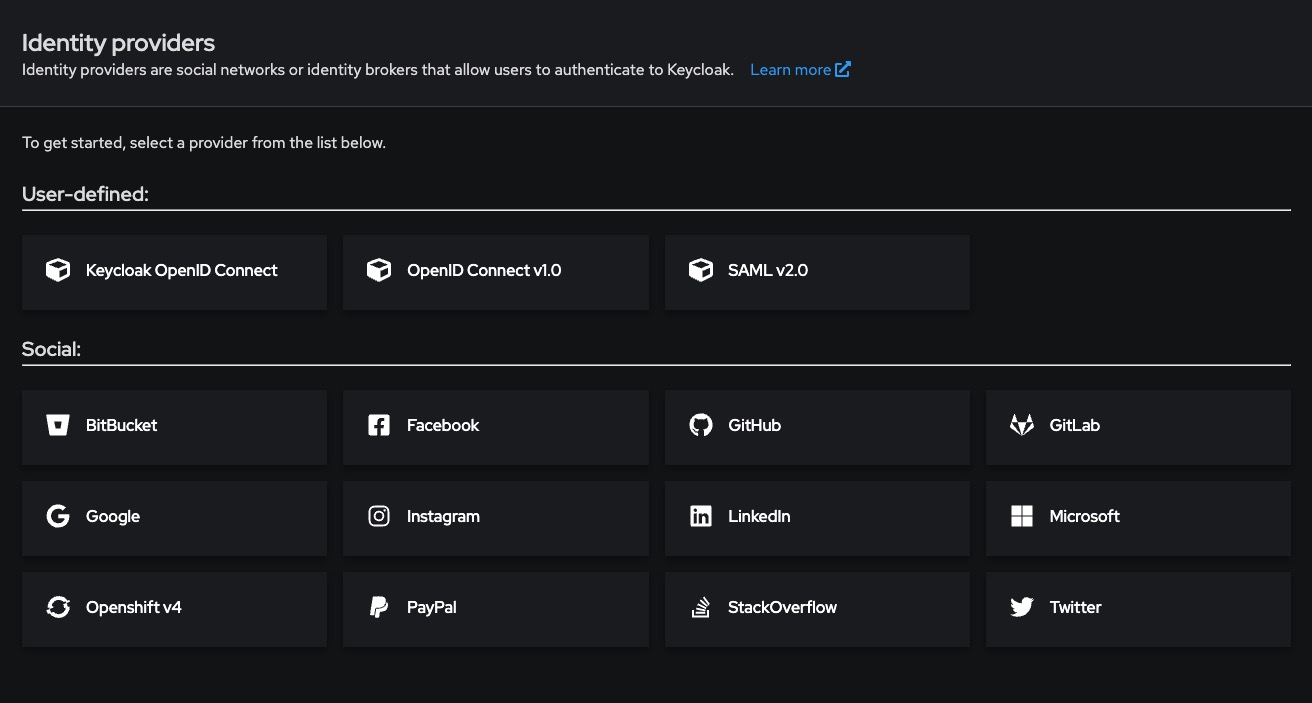The height and width of the screenshot is (703, 1312).
Task: Click the Facebook logo icon
Action: [x=379, y=425]
